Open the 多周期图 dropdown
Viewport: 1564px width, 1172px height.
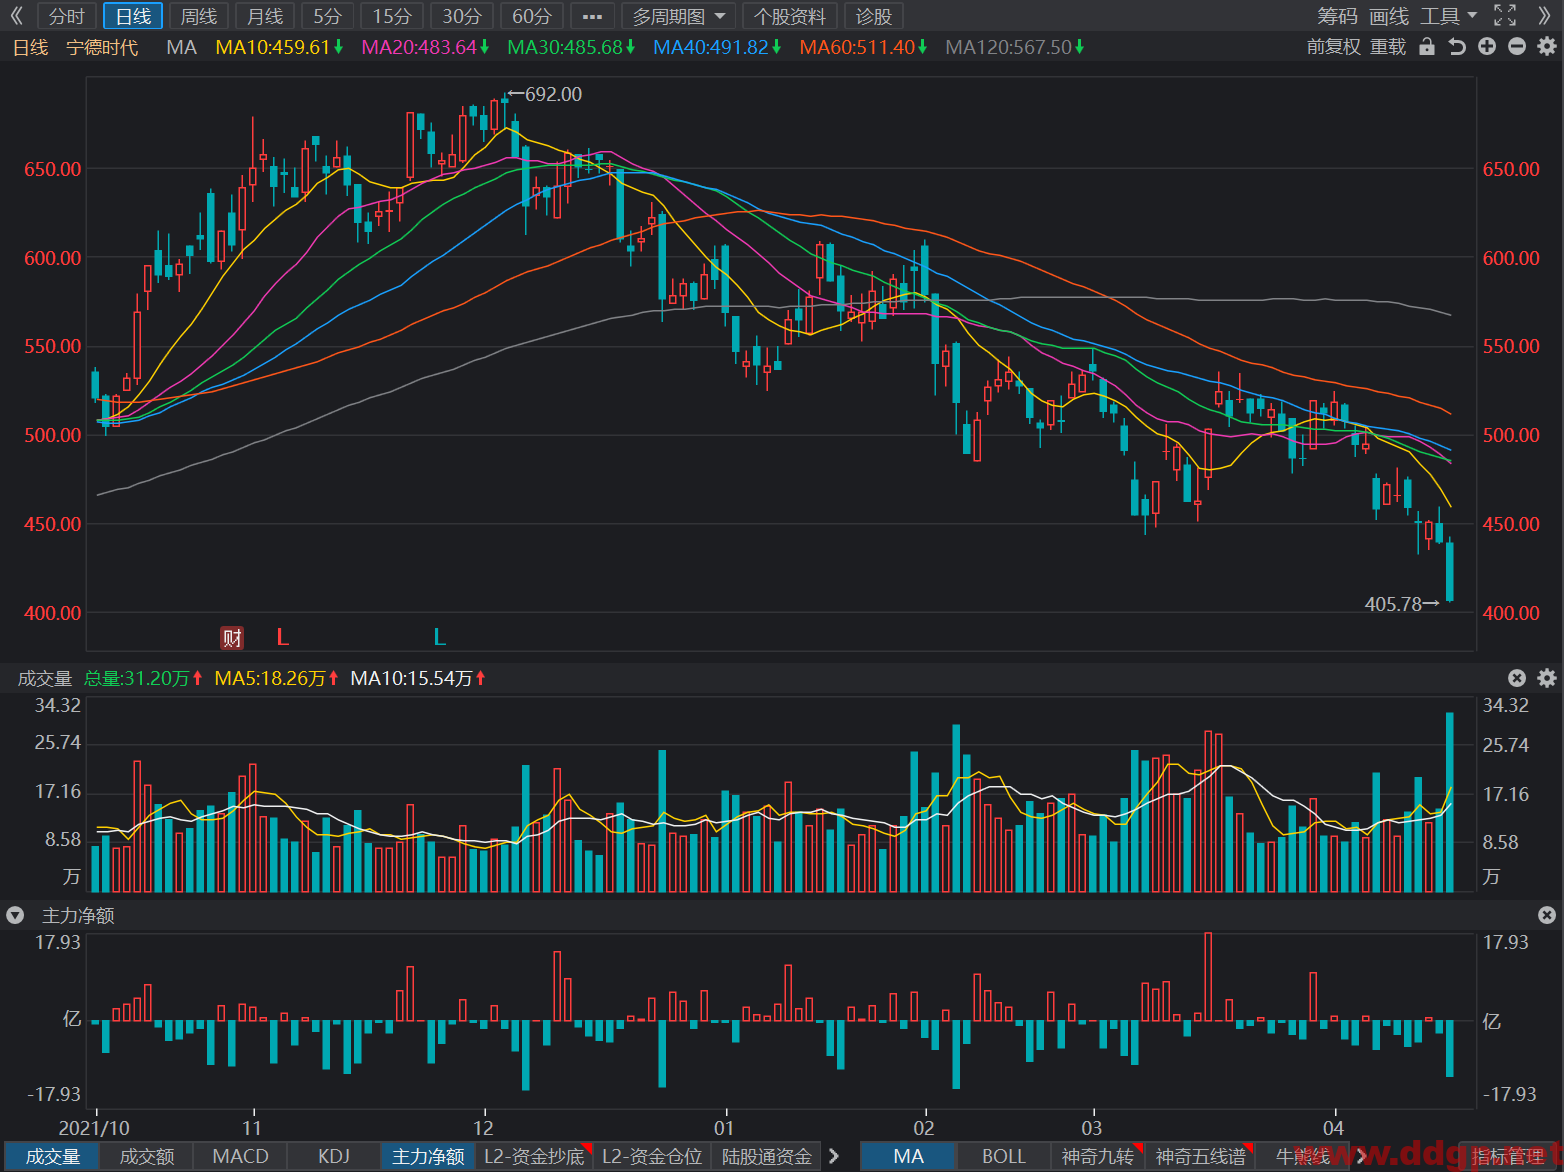click(679, 16)
